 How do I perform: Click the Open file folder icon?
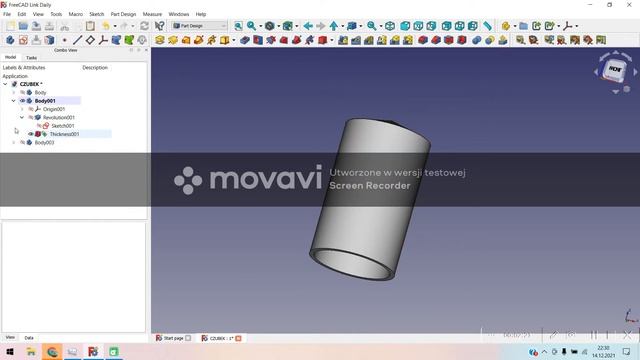click(23, 26)
